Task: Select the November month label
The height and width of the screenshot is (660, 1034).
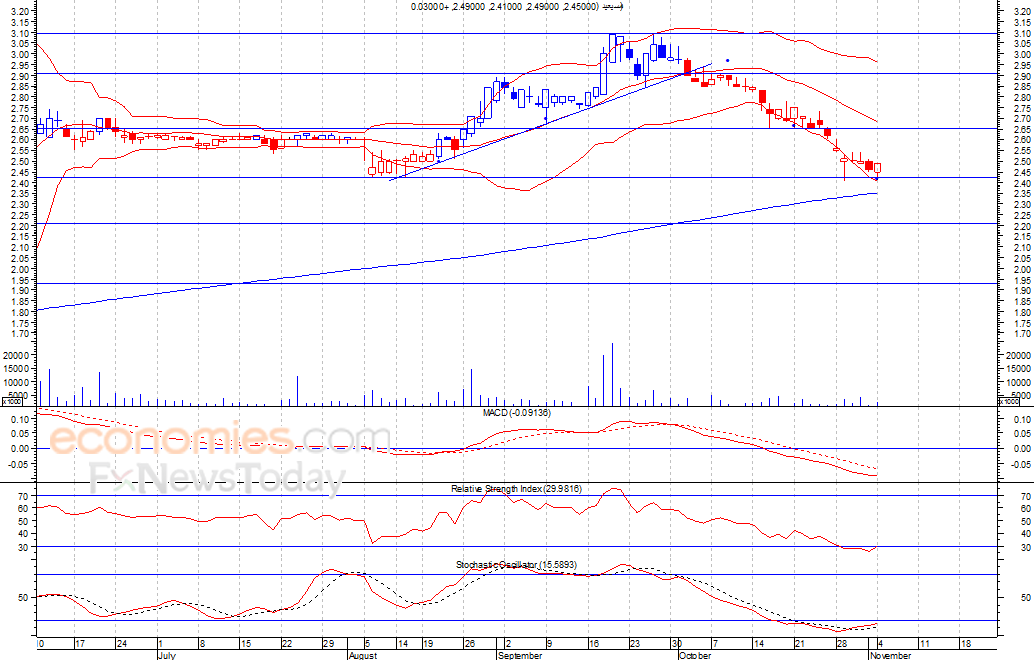Action: click(890, 655)
